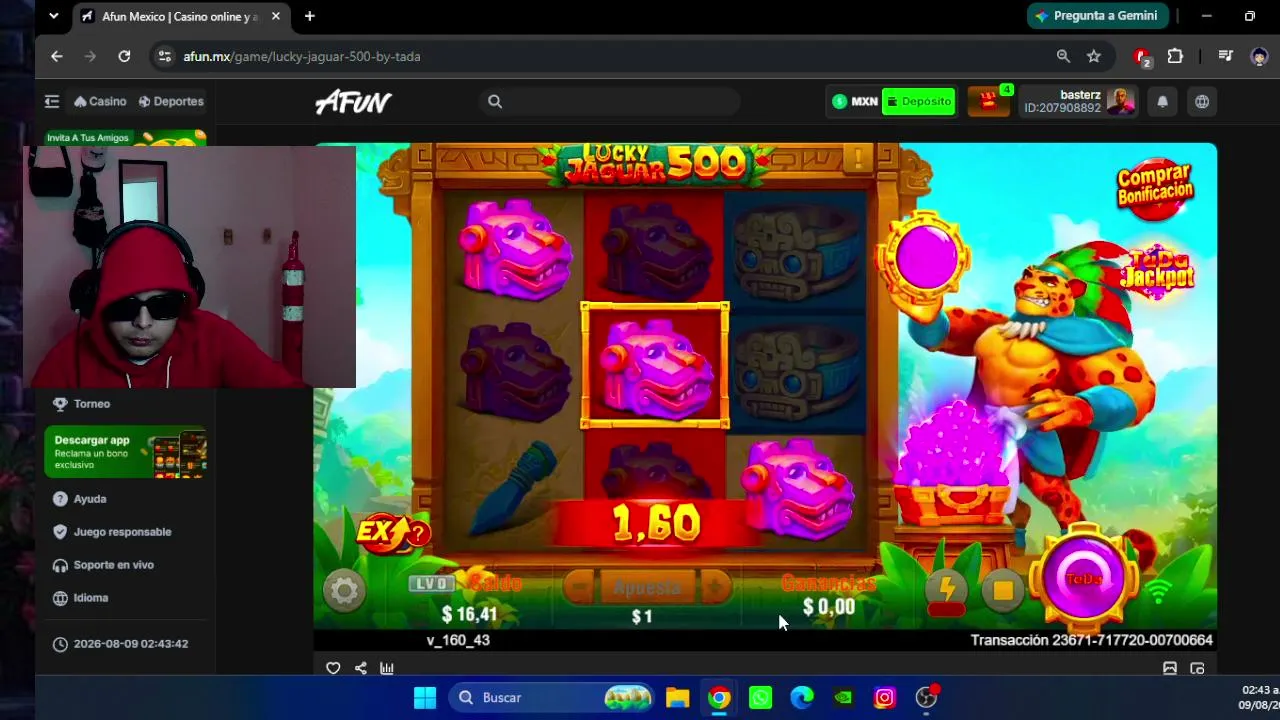The height and width of the screenshot is (720, 1280).
Task: Open Instagram from the taskbar
Action: [885, 697]
